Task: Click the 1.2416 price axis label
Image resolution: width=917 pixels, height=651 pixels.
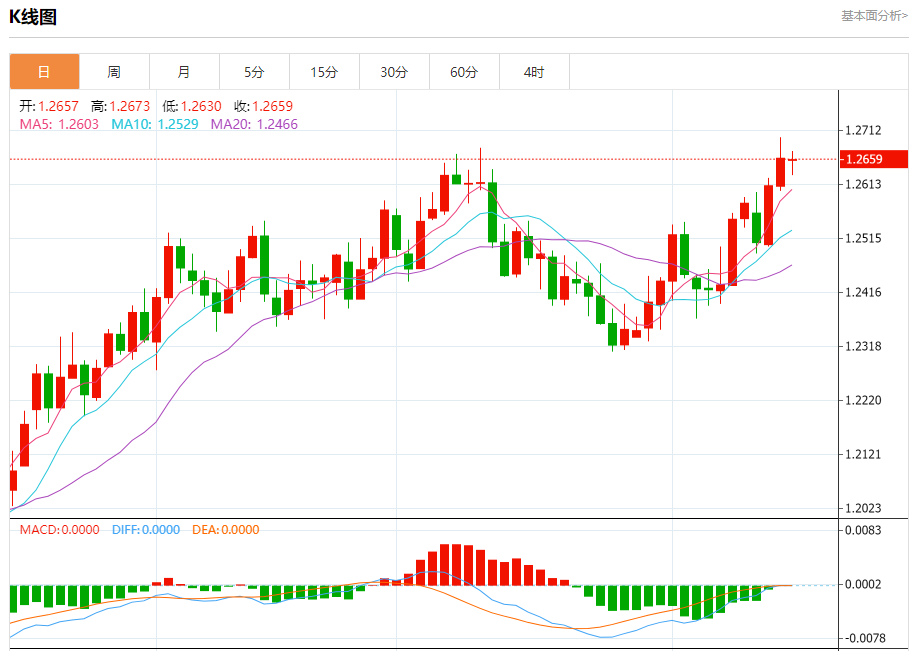Action: (864, 292)
